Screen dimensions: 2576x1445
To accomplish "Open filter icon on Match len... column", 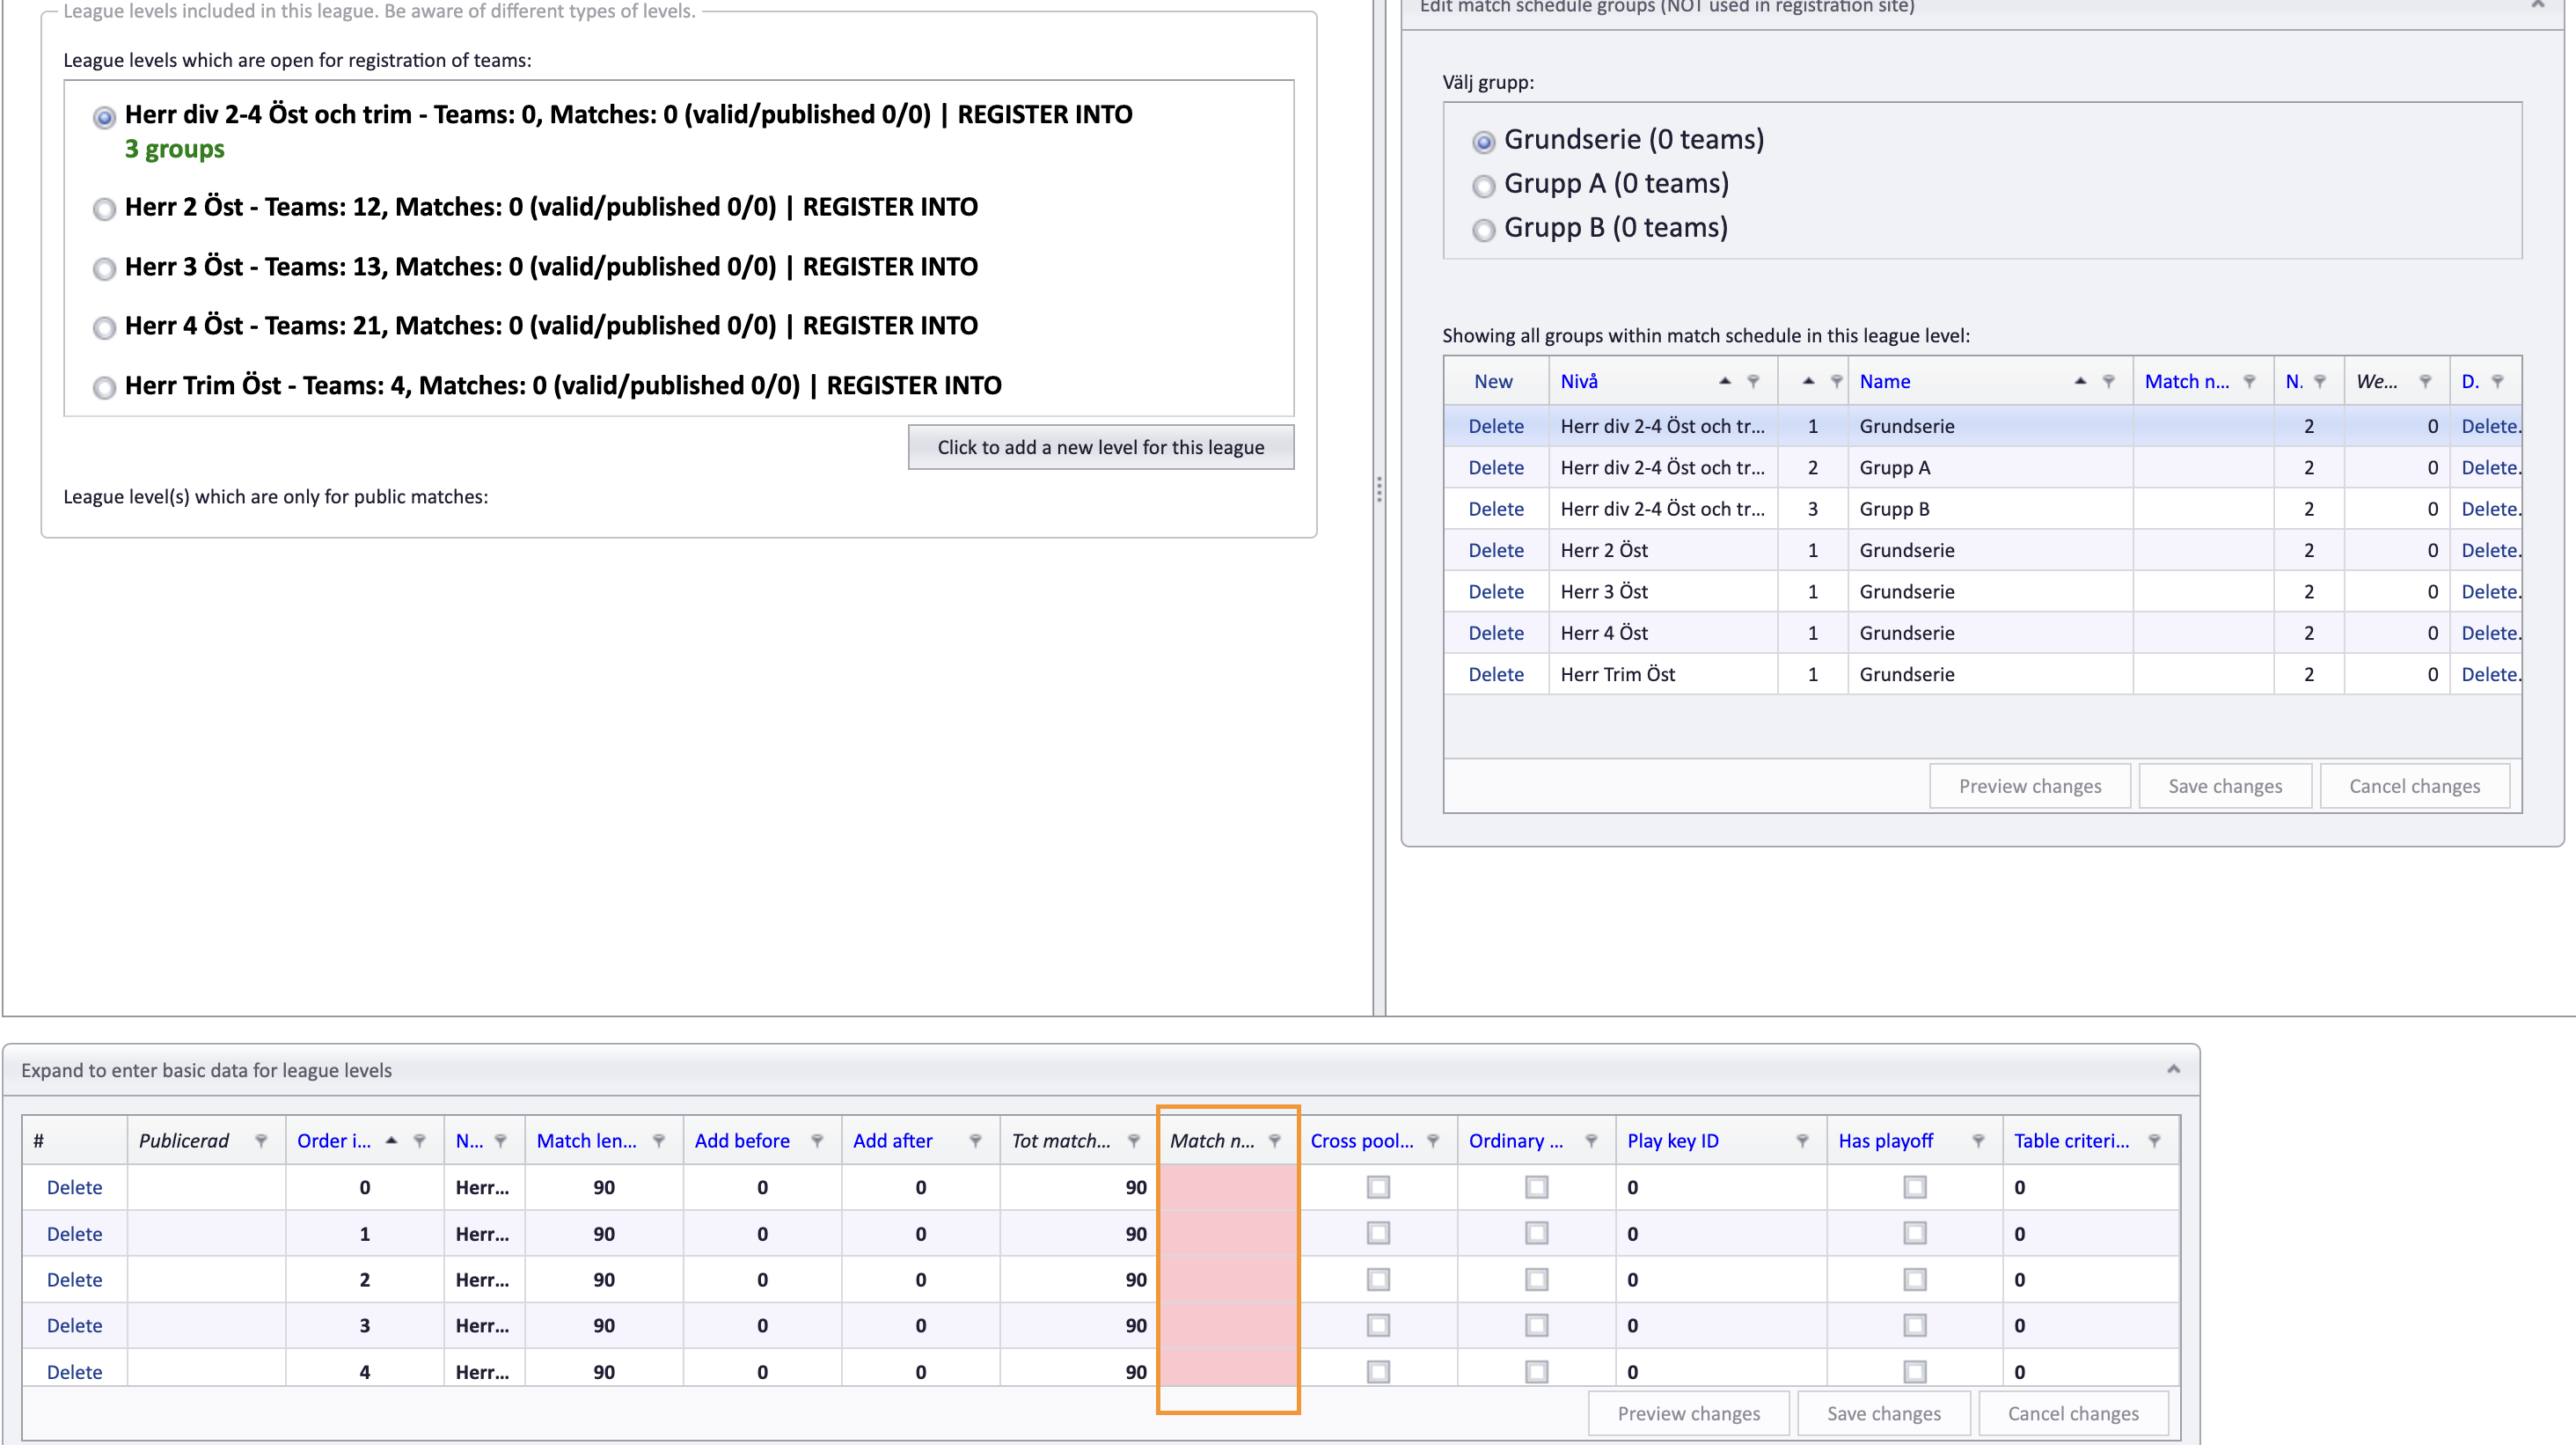I will tap(658, 1141).
